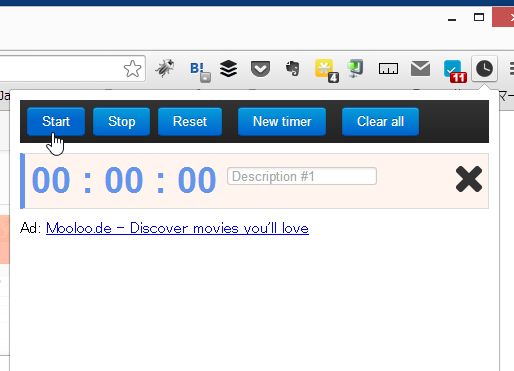Start the timer

56,122
